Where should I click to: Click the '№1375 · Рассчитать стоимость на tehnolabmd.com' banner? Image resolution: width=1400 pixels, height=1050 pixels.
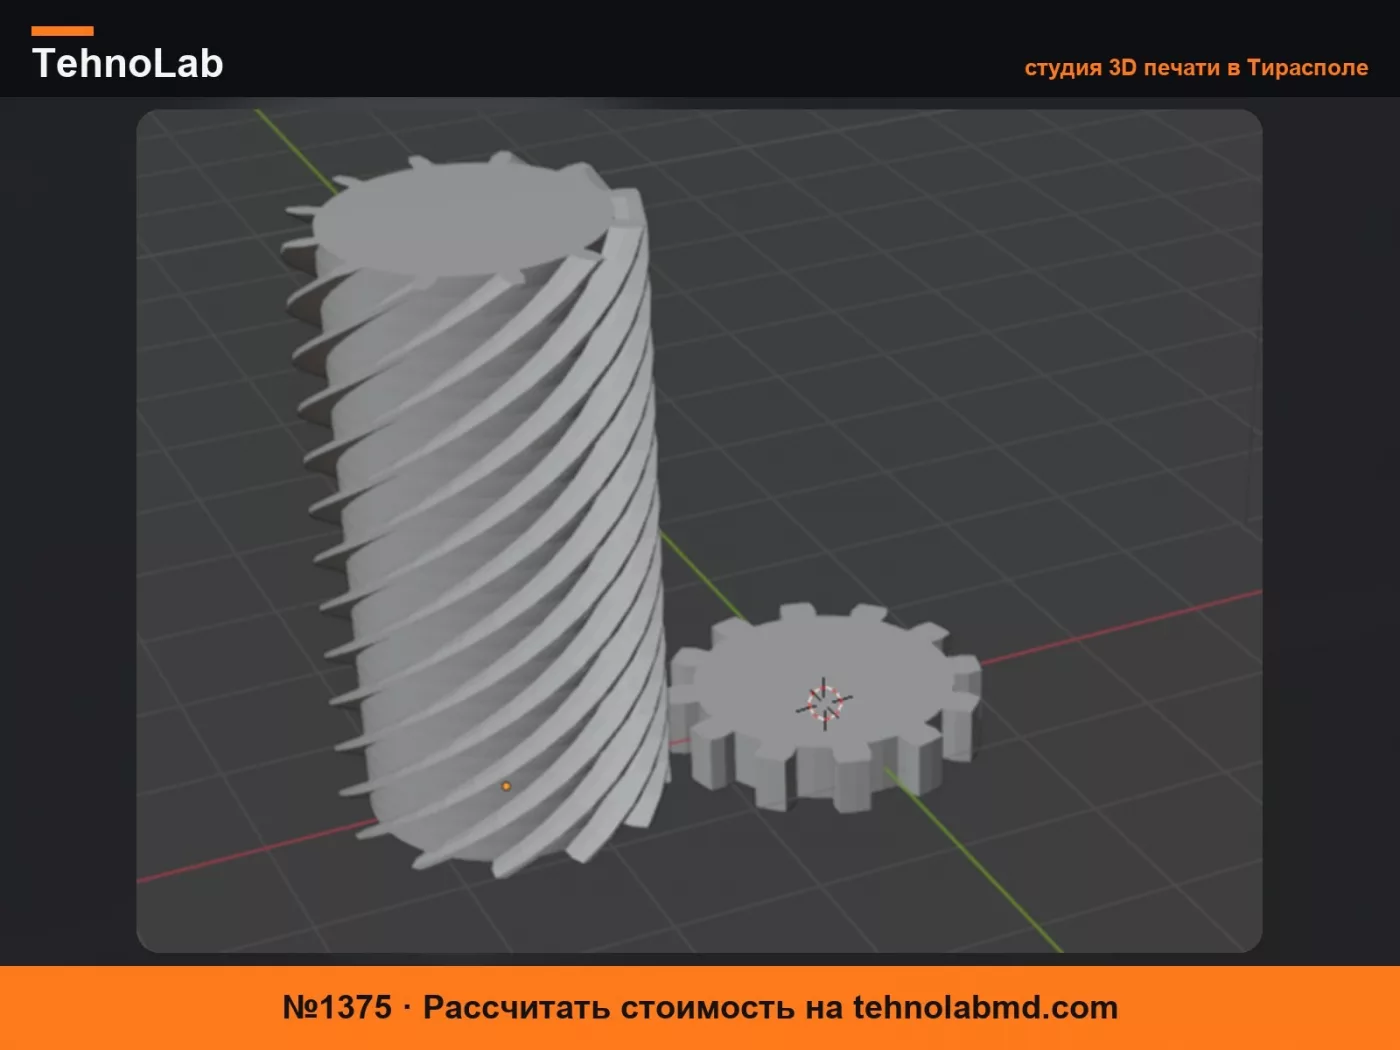(700, 1007)
